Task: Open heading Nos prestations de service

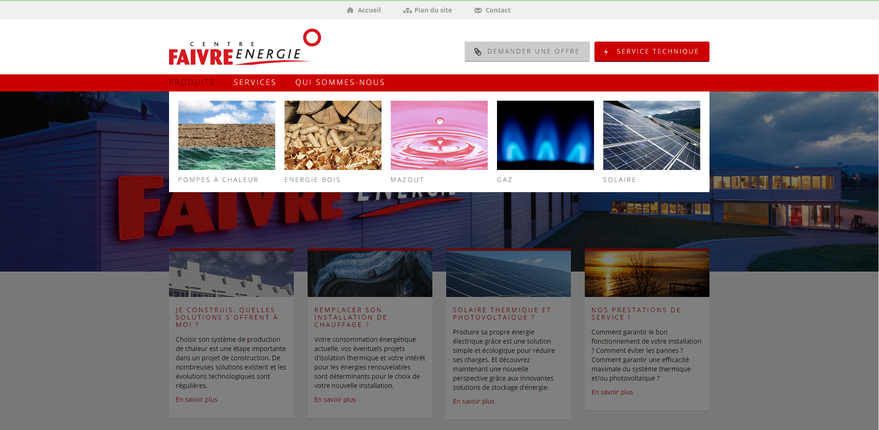Action: point(636,313)
